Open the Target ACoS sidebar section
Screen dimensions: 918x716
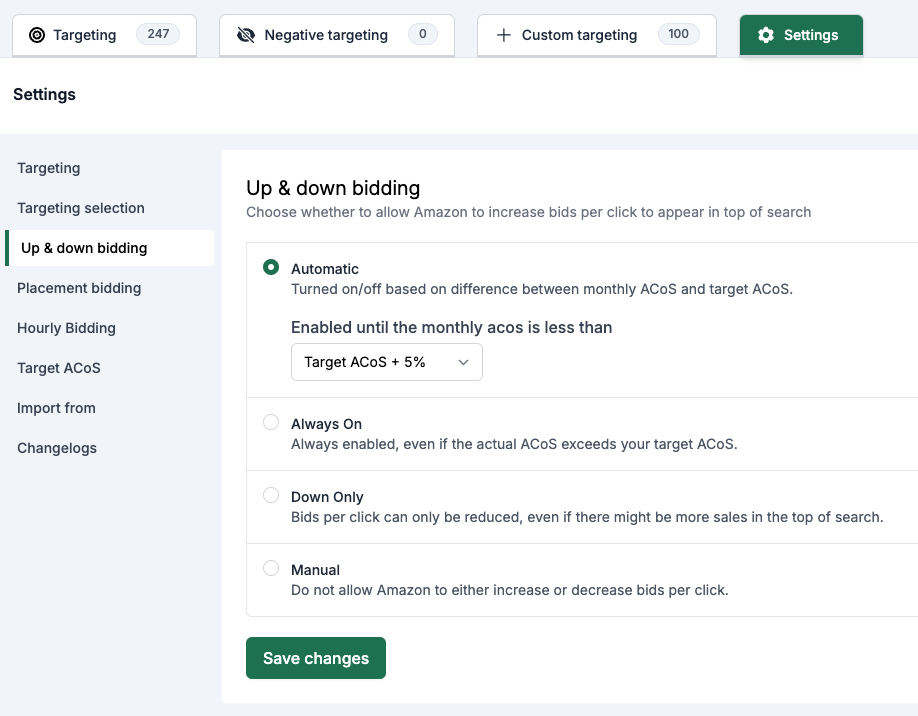pyautogui.click(x=59, y=368)
